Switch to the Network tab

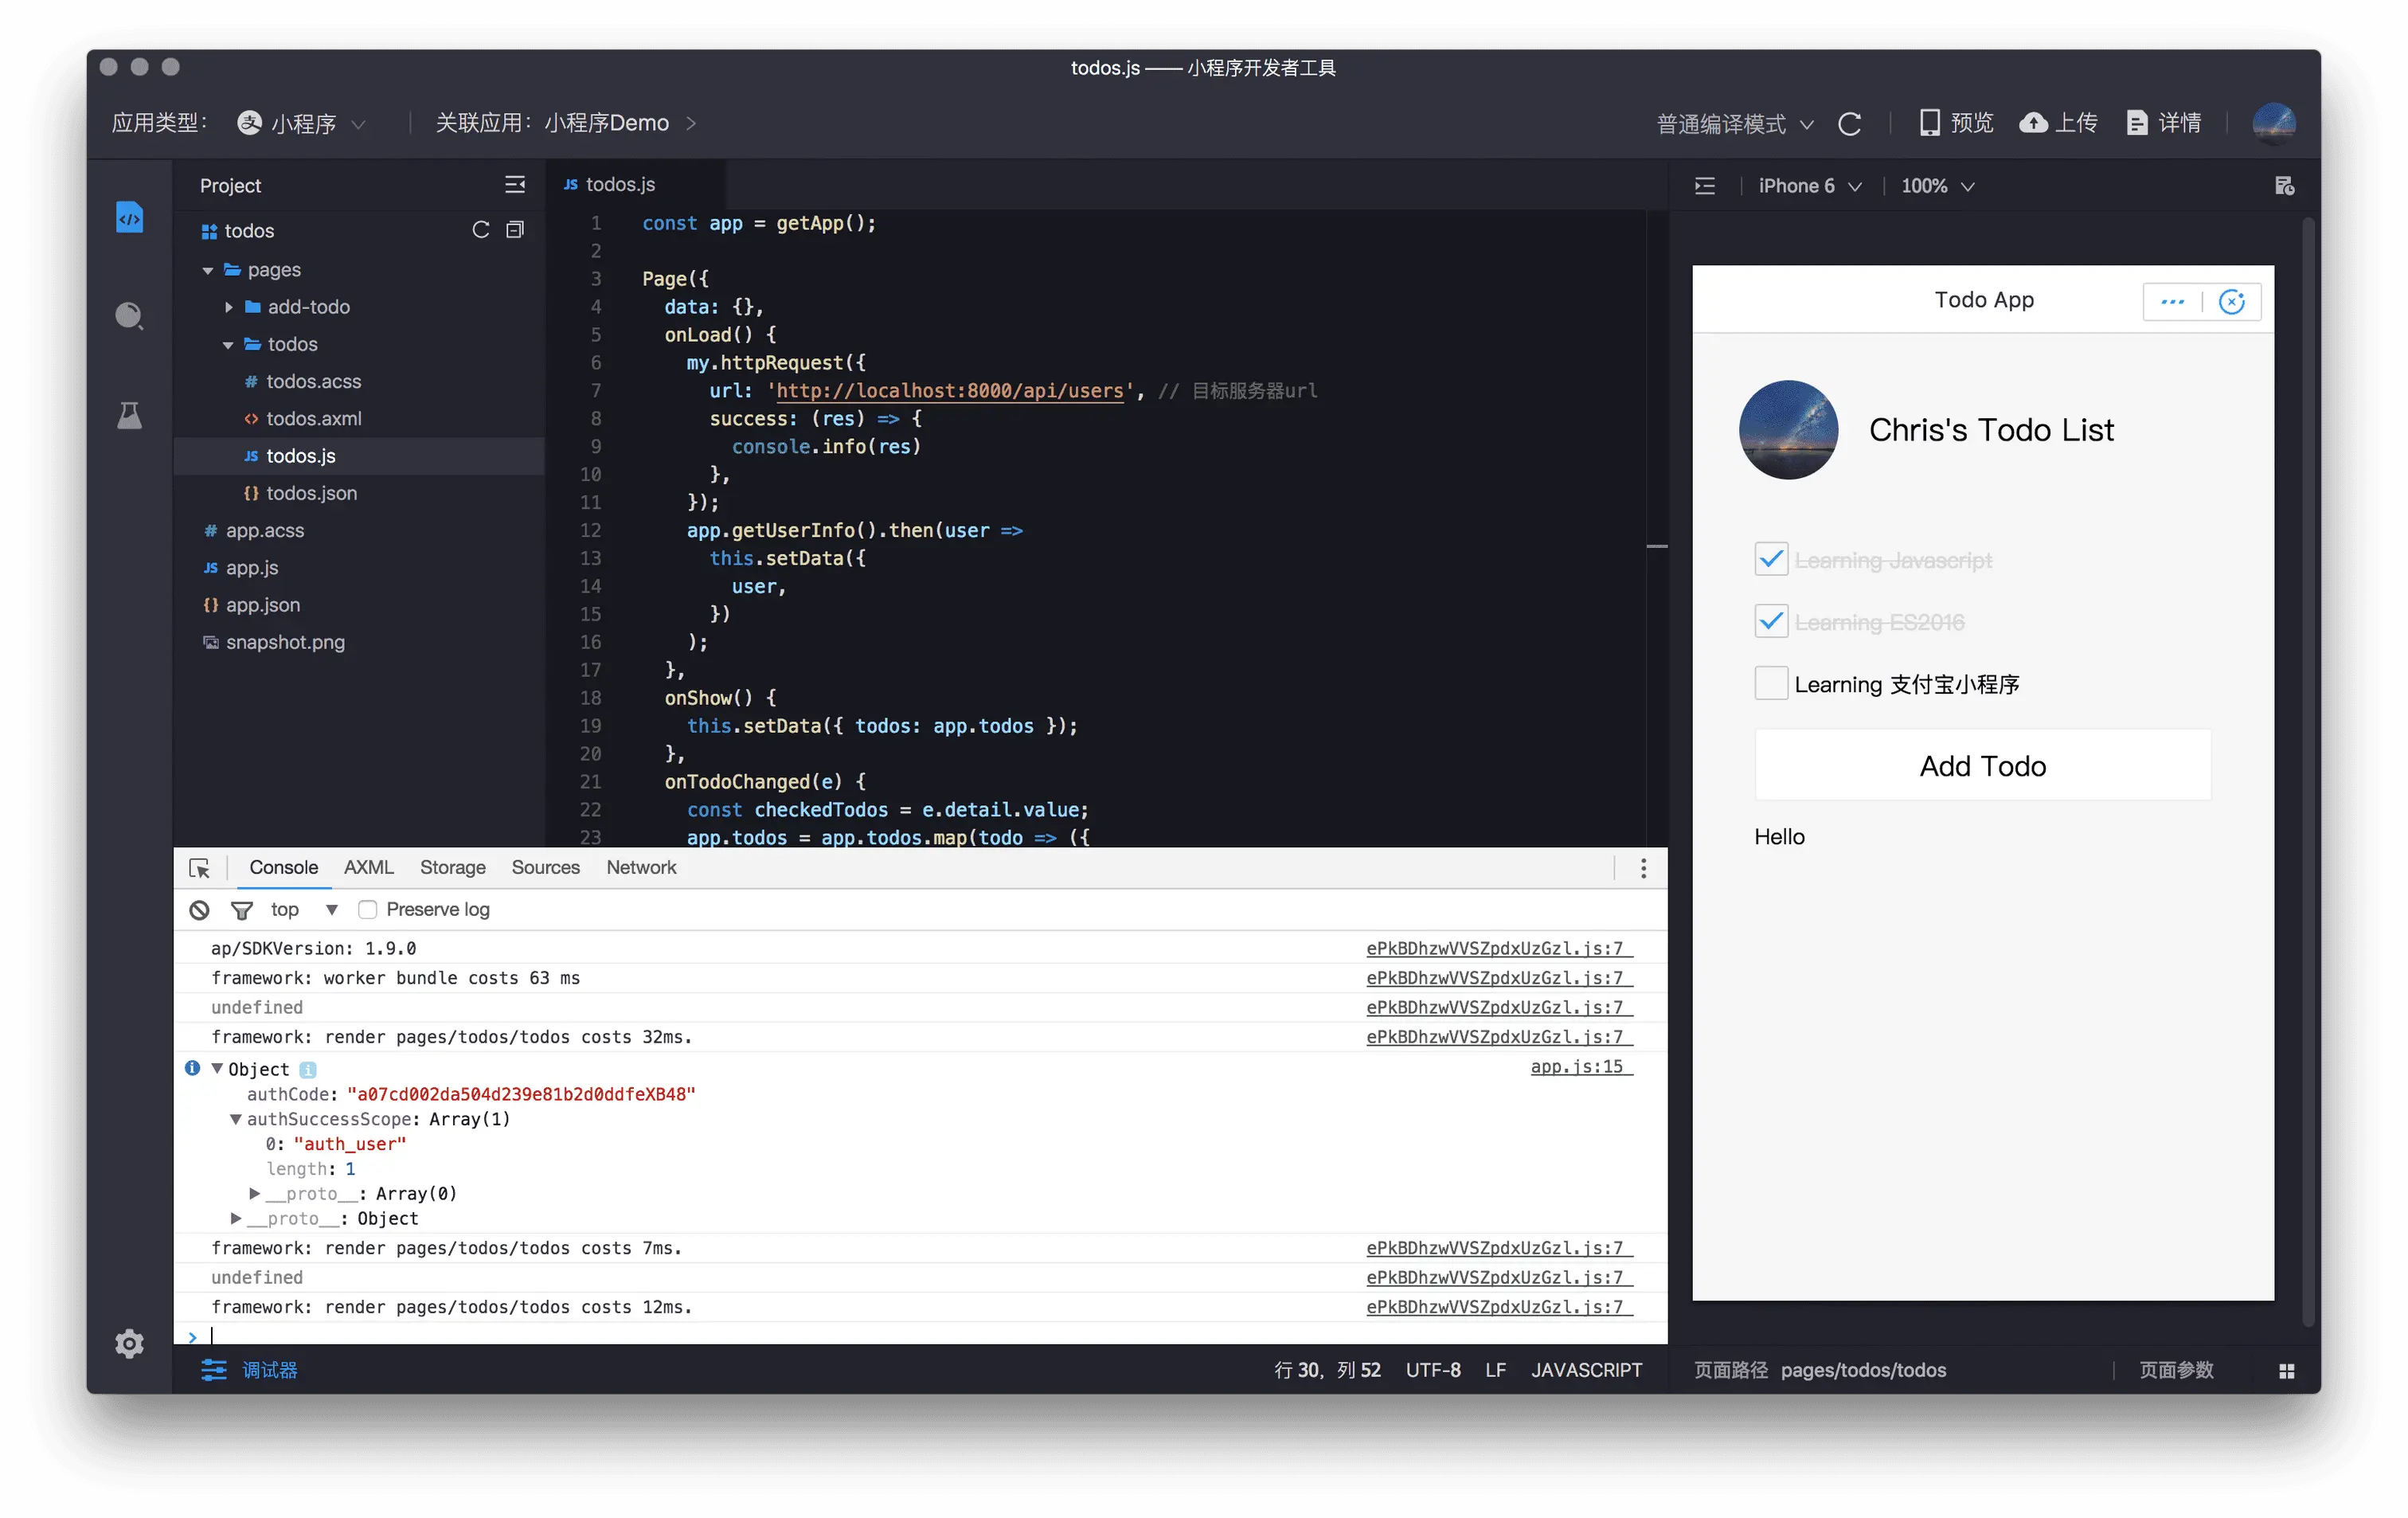tap(641, 868)
